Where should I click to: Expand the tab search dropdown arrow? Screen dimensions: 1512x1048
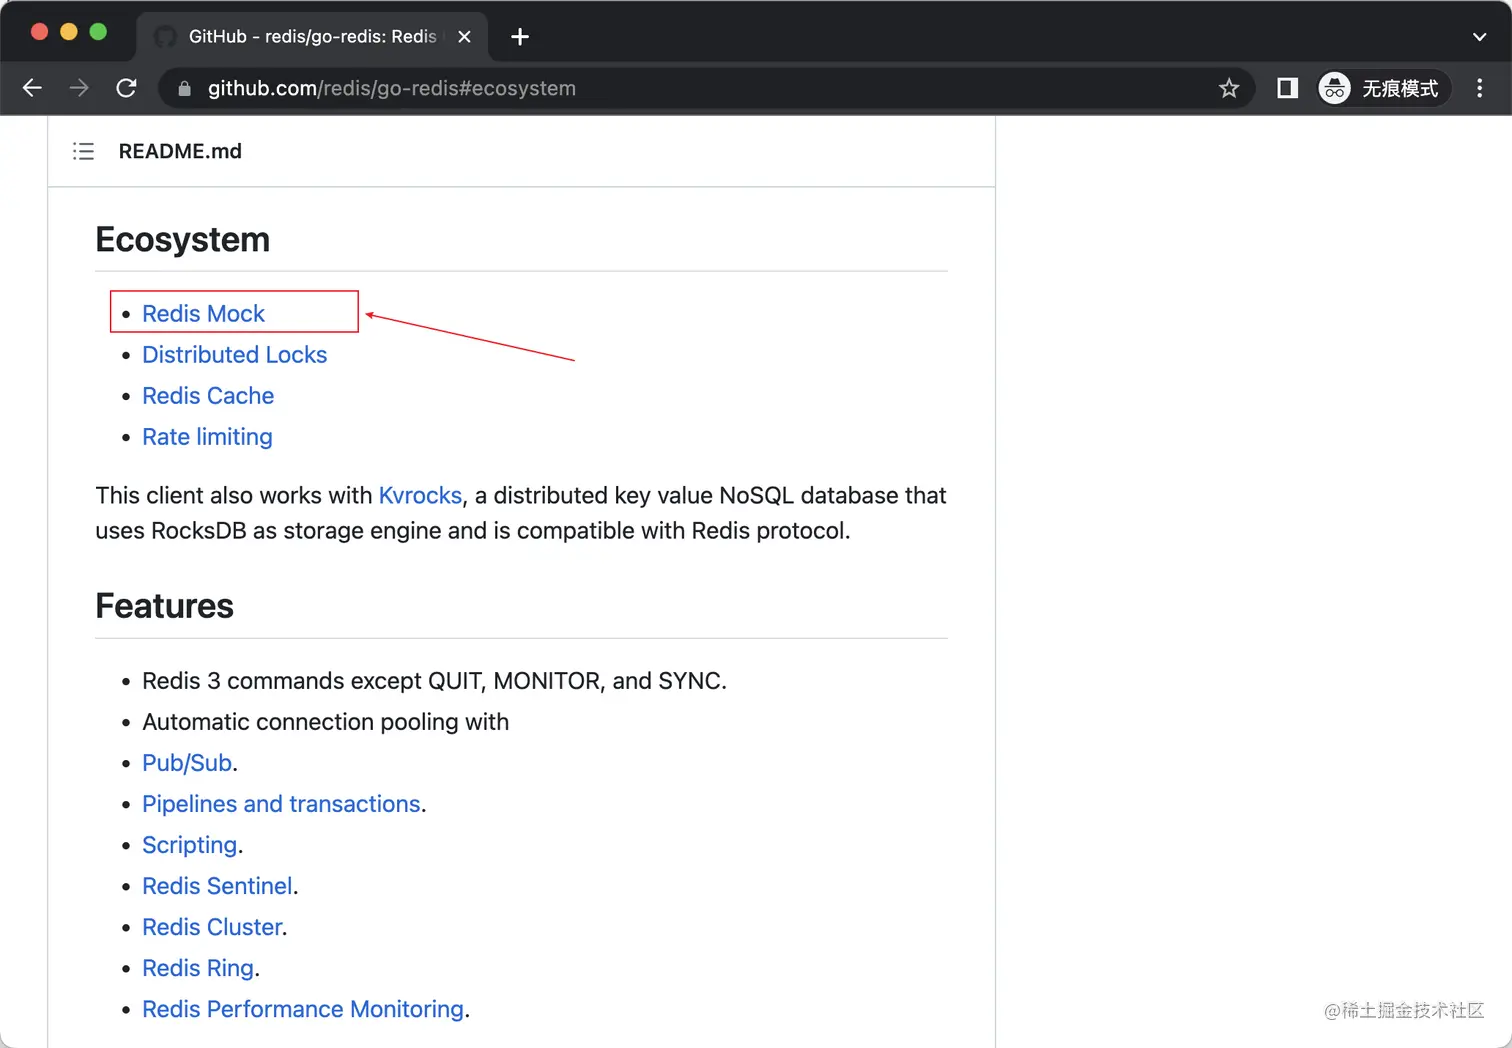coord(1479,37)
